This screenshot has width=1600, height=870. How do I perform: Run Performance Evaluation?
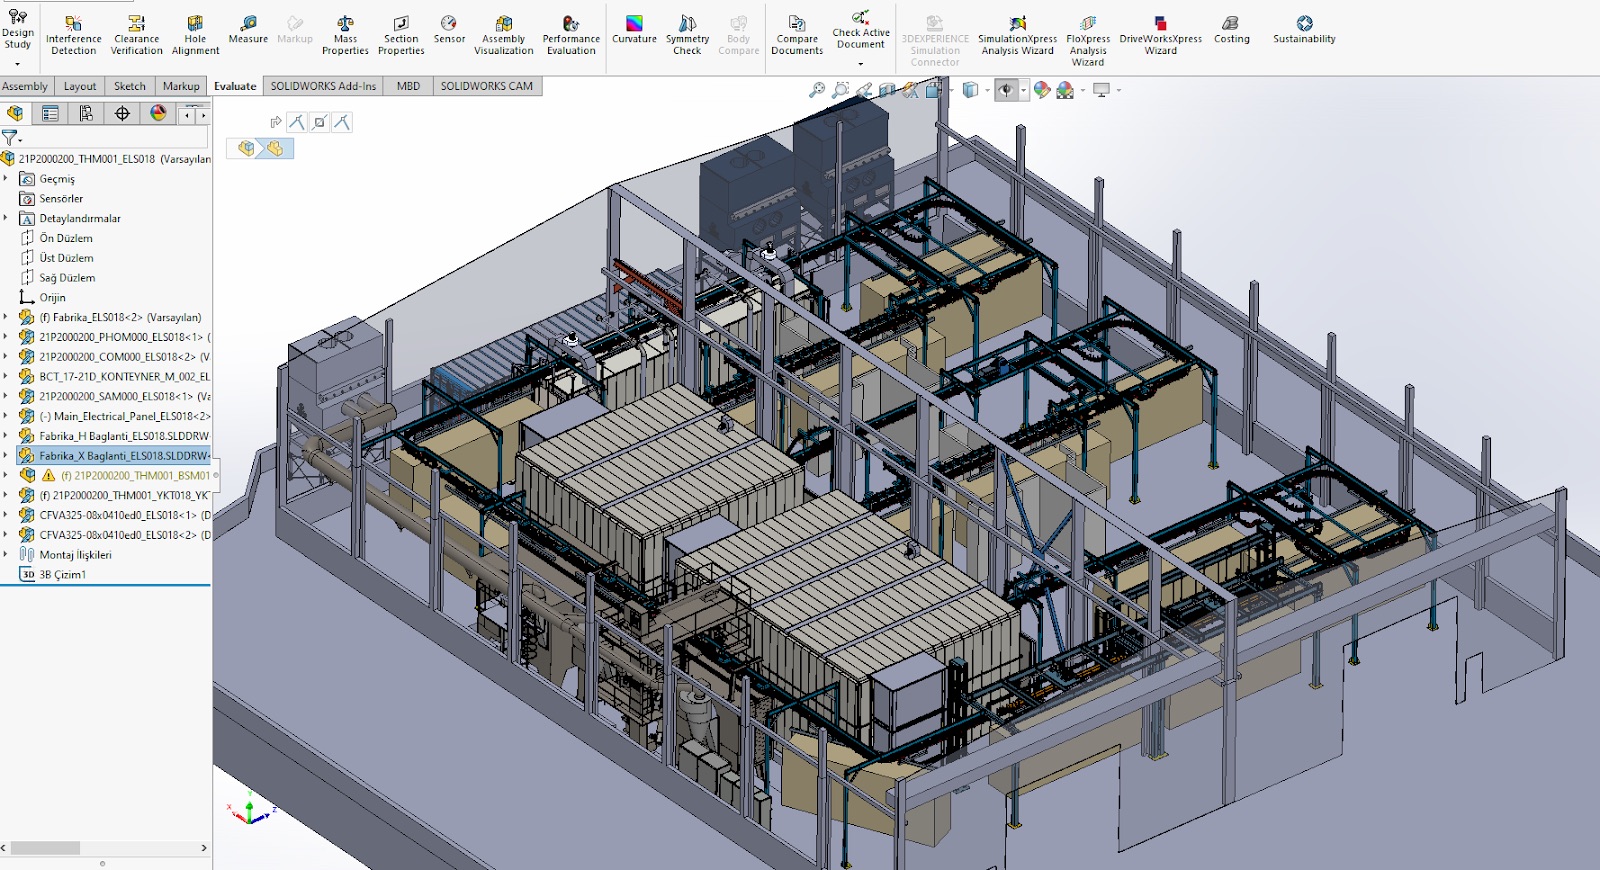(x=571, y=35)
